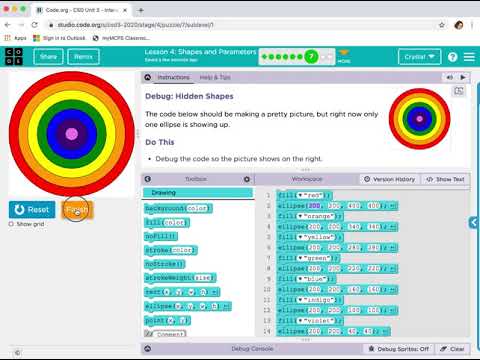This screenshot has width=480, height=360.
Task: Toggle the Show grid checkbox
Action: coord(11,224)
